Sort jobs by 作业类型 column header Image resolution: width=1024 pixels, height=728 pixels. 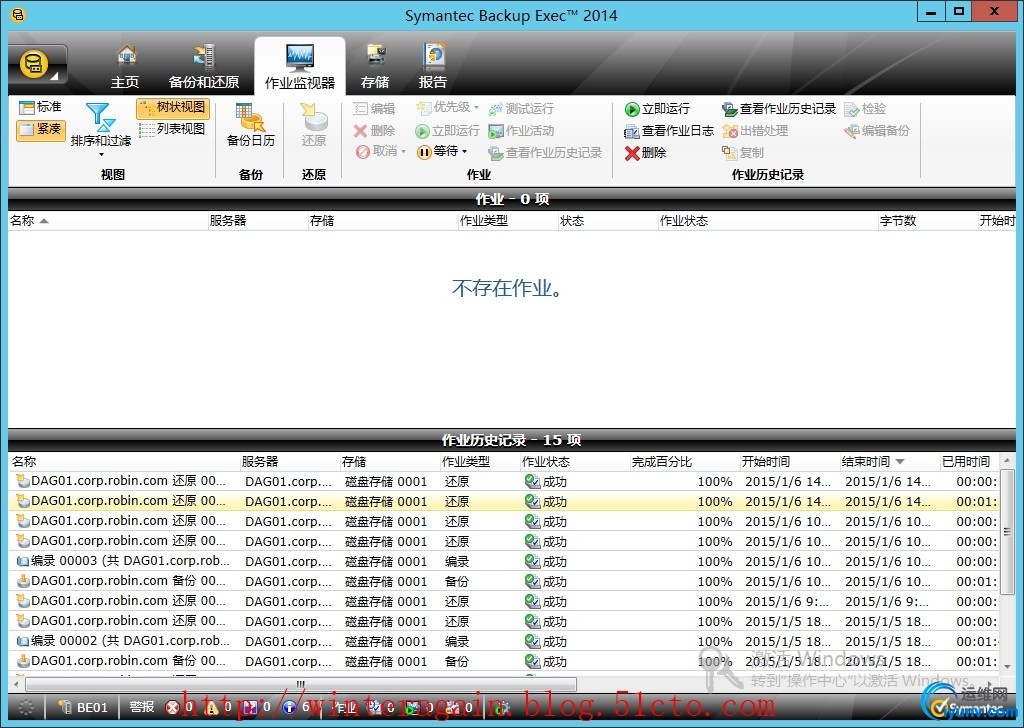[x=507, y=221]
